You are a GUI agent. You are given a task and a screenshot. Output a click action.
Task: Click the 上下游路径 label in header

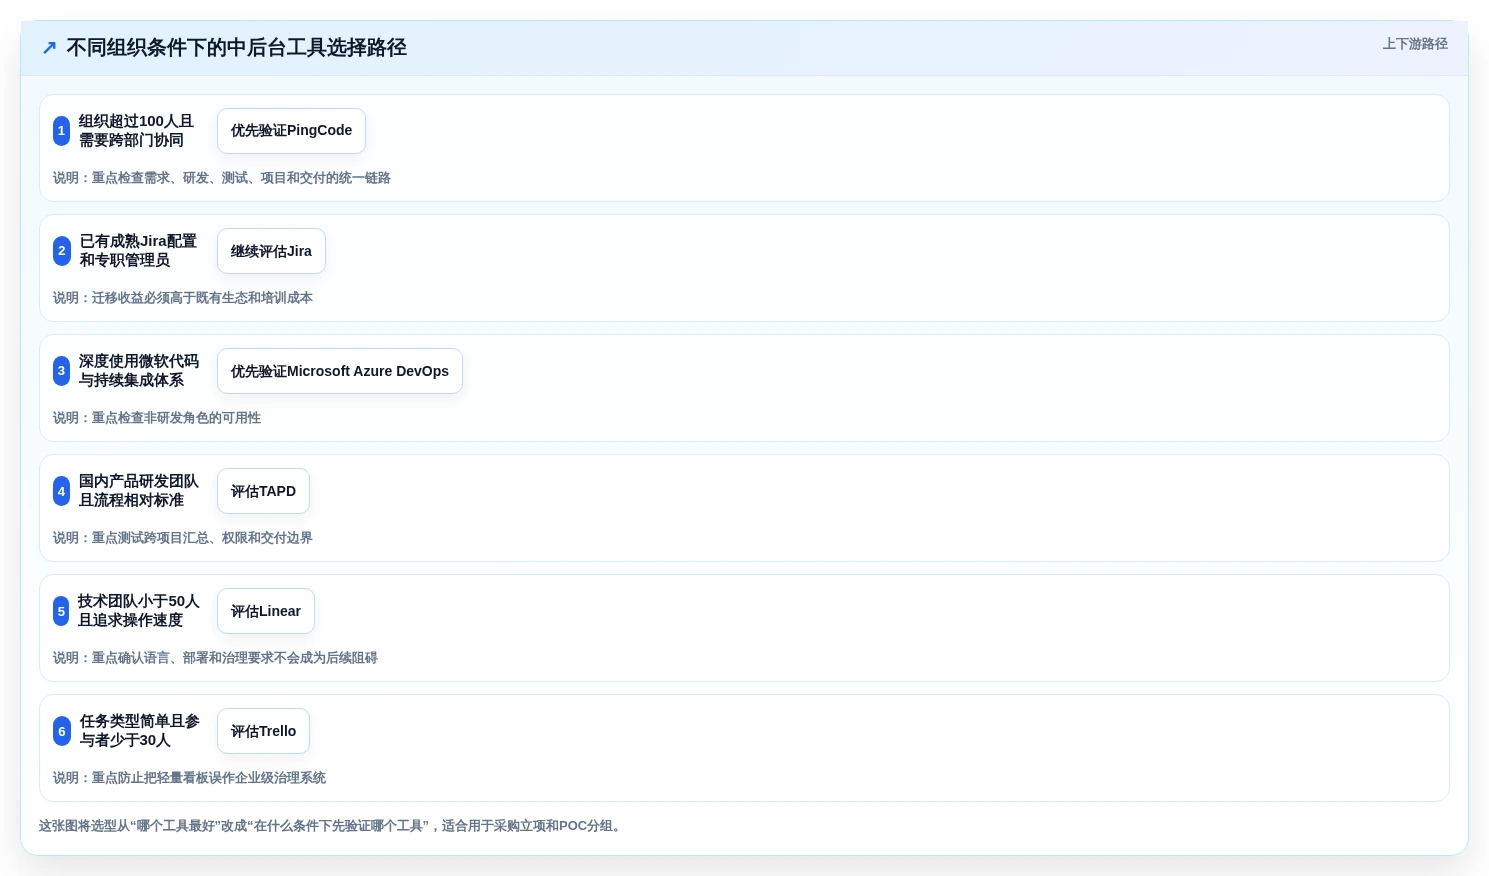[x=1415, y=44]
